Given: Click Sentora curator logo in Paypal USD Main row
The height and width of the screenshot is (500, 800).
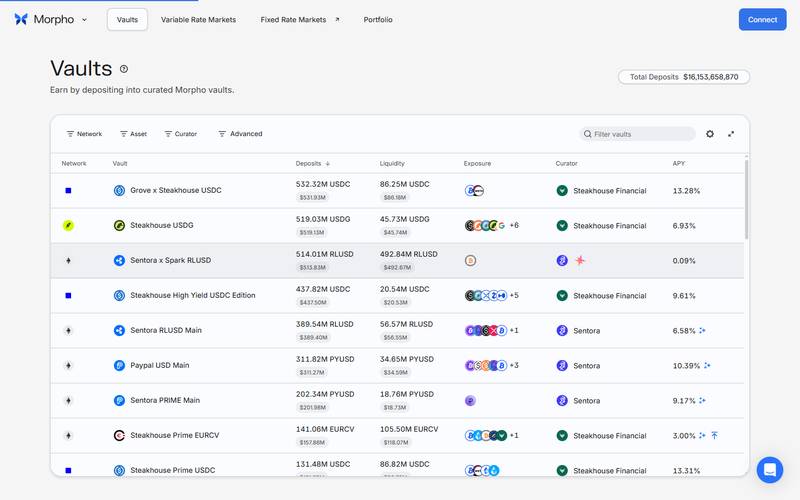Looking at the screenshot, I should click(562, 365).
